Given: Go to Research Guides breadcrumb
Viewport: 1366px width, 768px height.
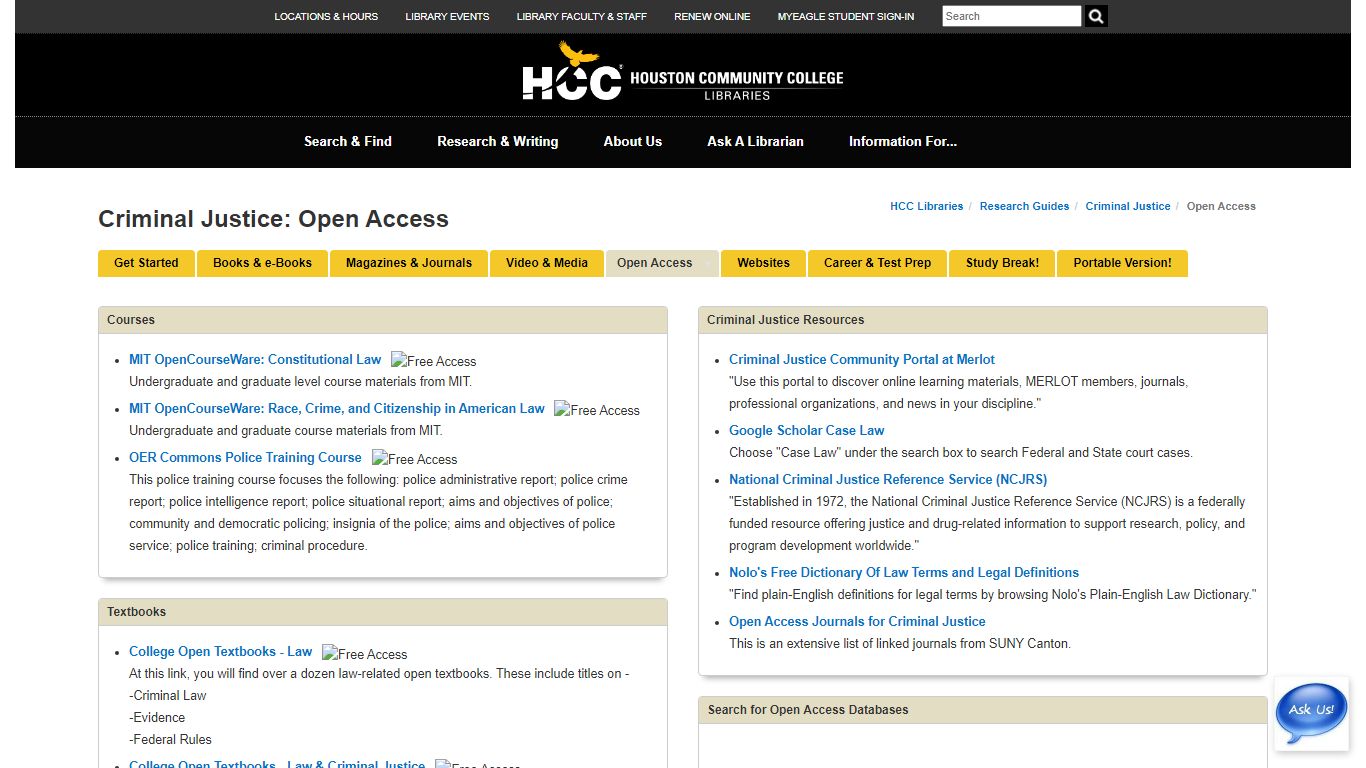Looking at the screenshot, I should coord(1024,206).
